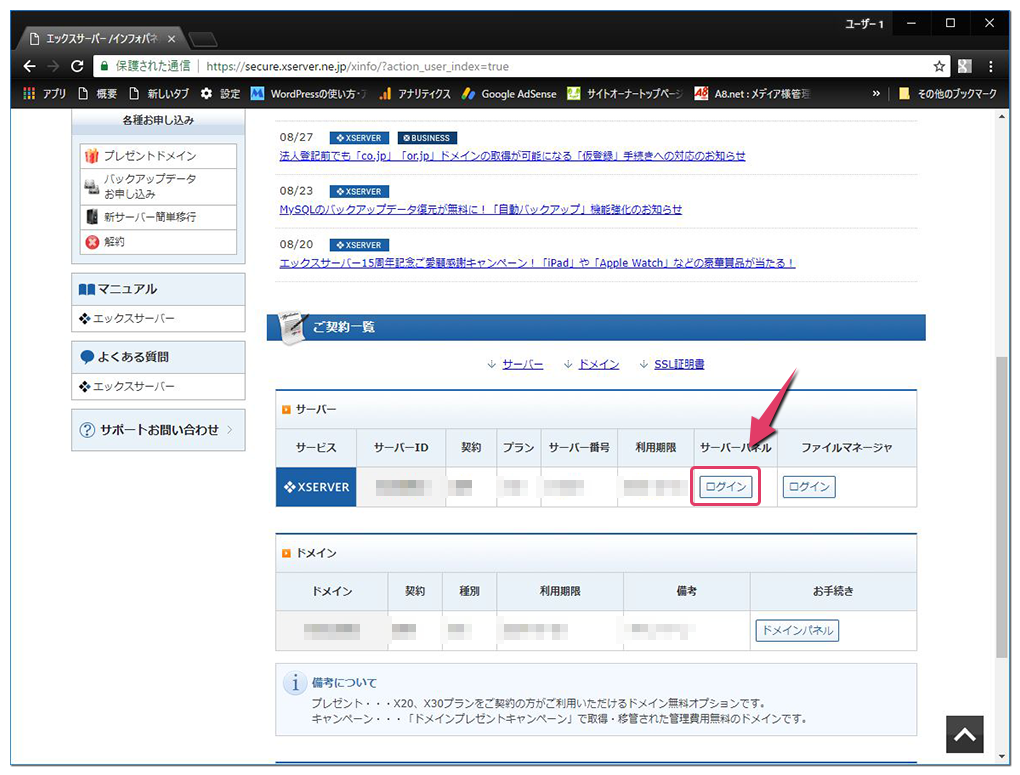
Task: Open the Apps bookmark shortcut
Action: pos(44,94)
